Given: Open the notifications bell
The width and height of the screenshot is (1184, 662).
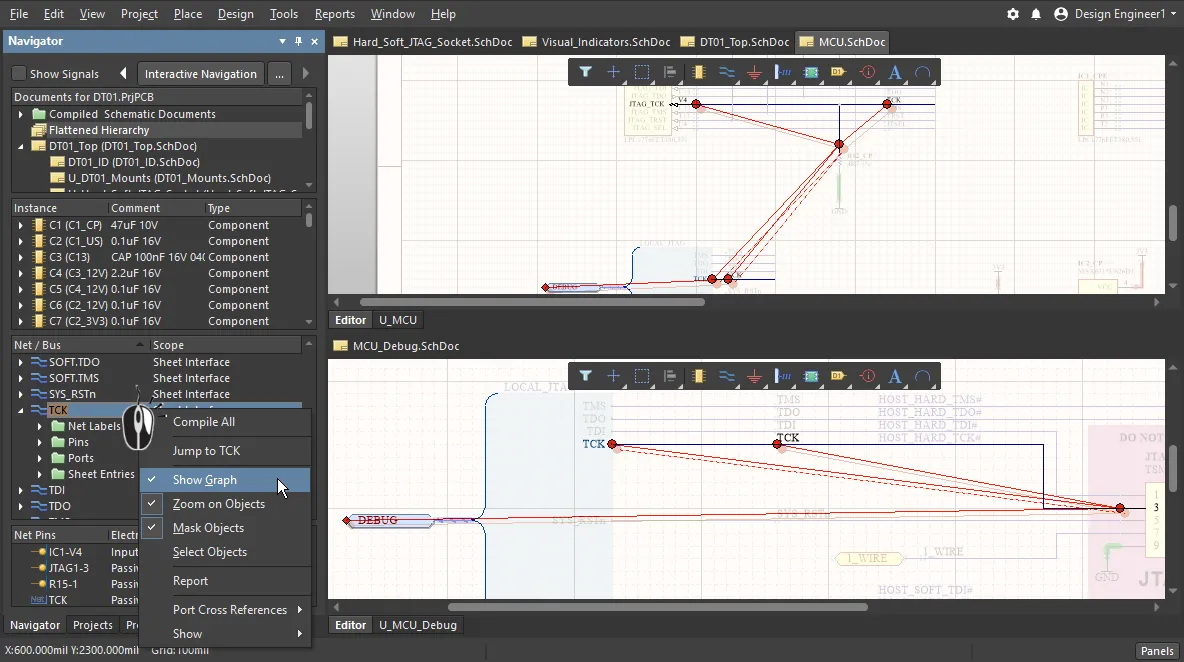Looking at the screenshot, I should tap(1036, 14).
